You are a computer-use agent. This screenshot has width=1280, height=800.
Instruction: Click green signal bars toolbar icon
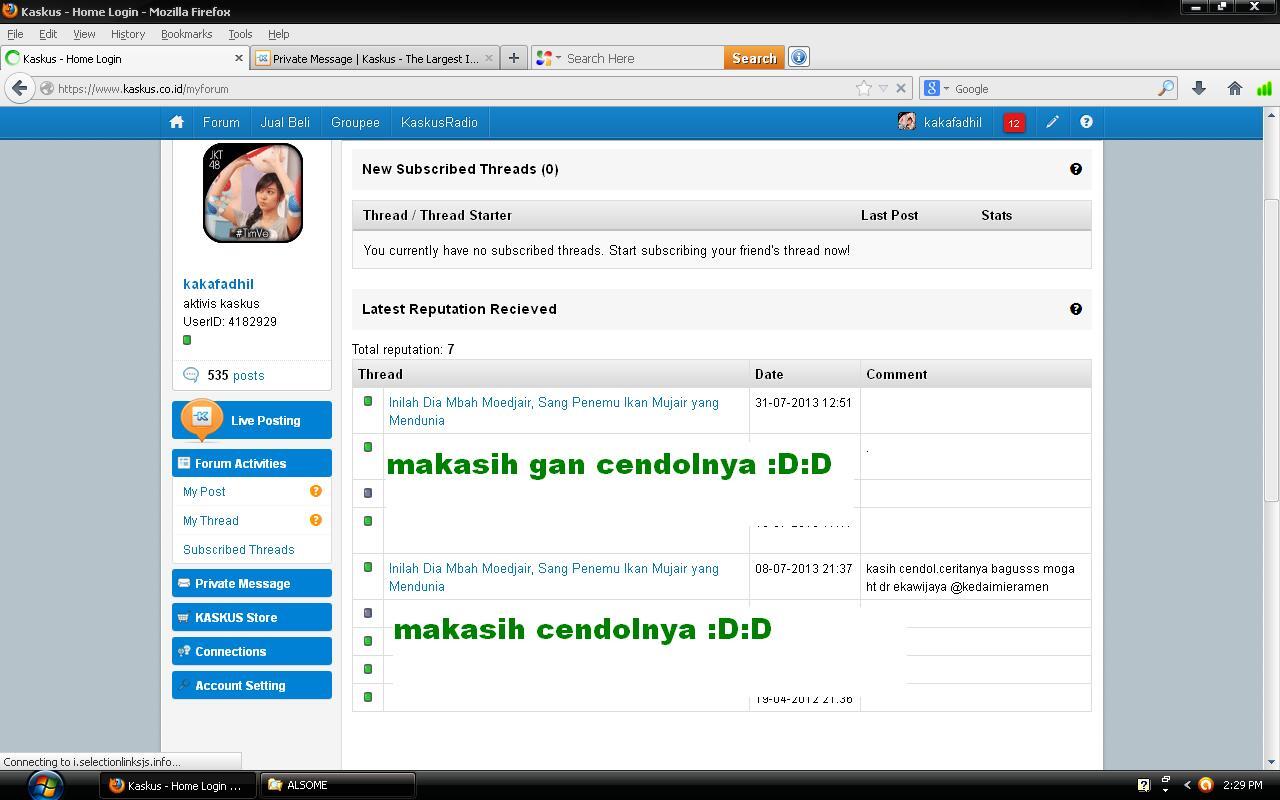(1265, 88)
